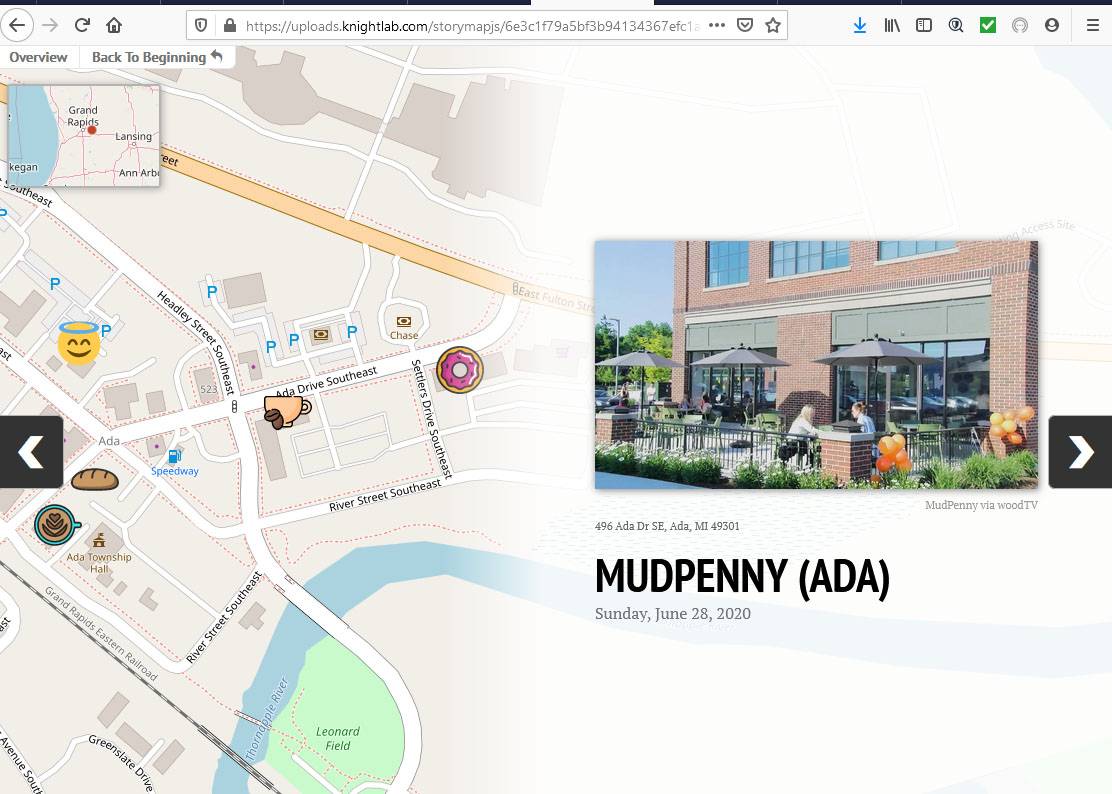Click the donut marker on the map
Screen dimensions: 1112x794
coord(459,369)
